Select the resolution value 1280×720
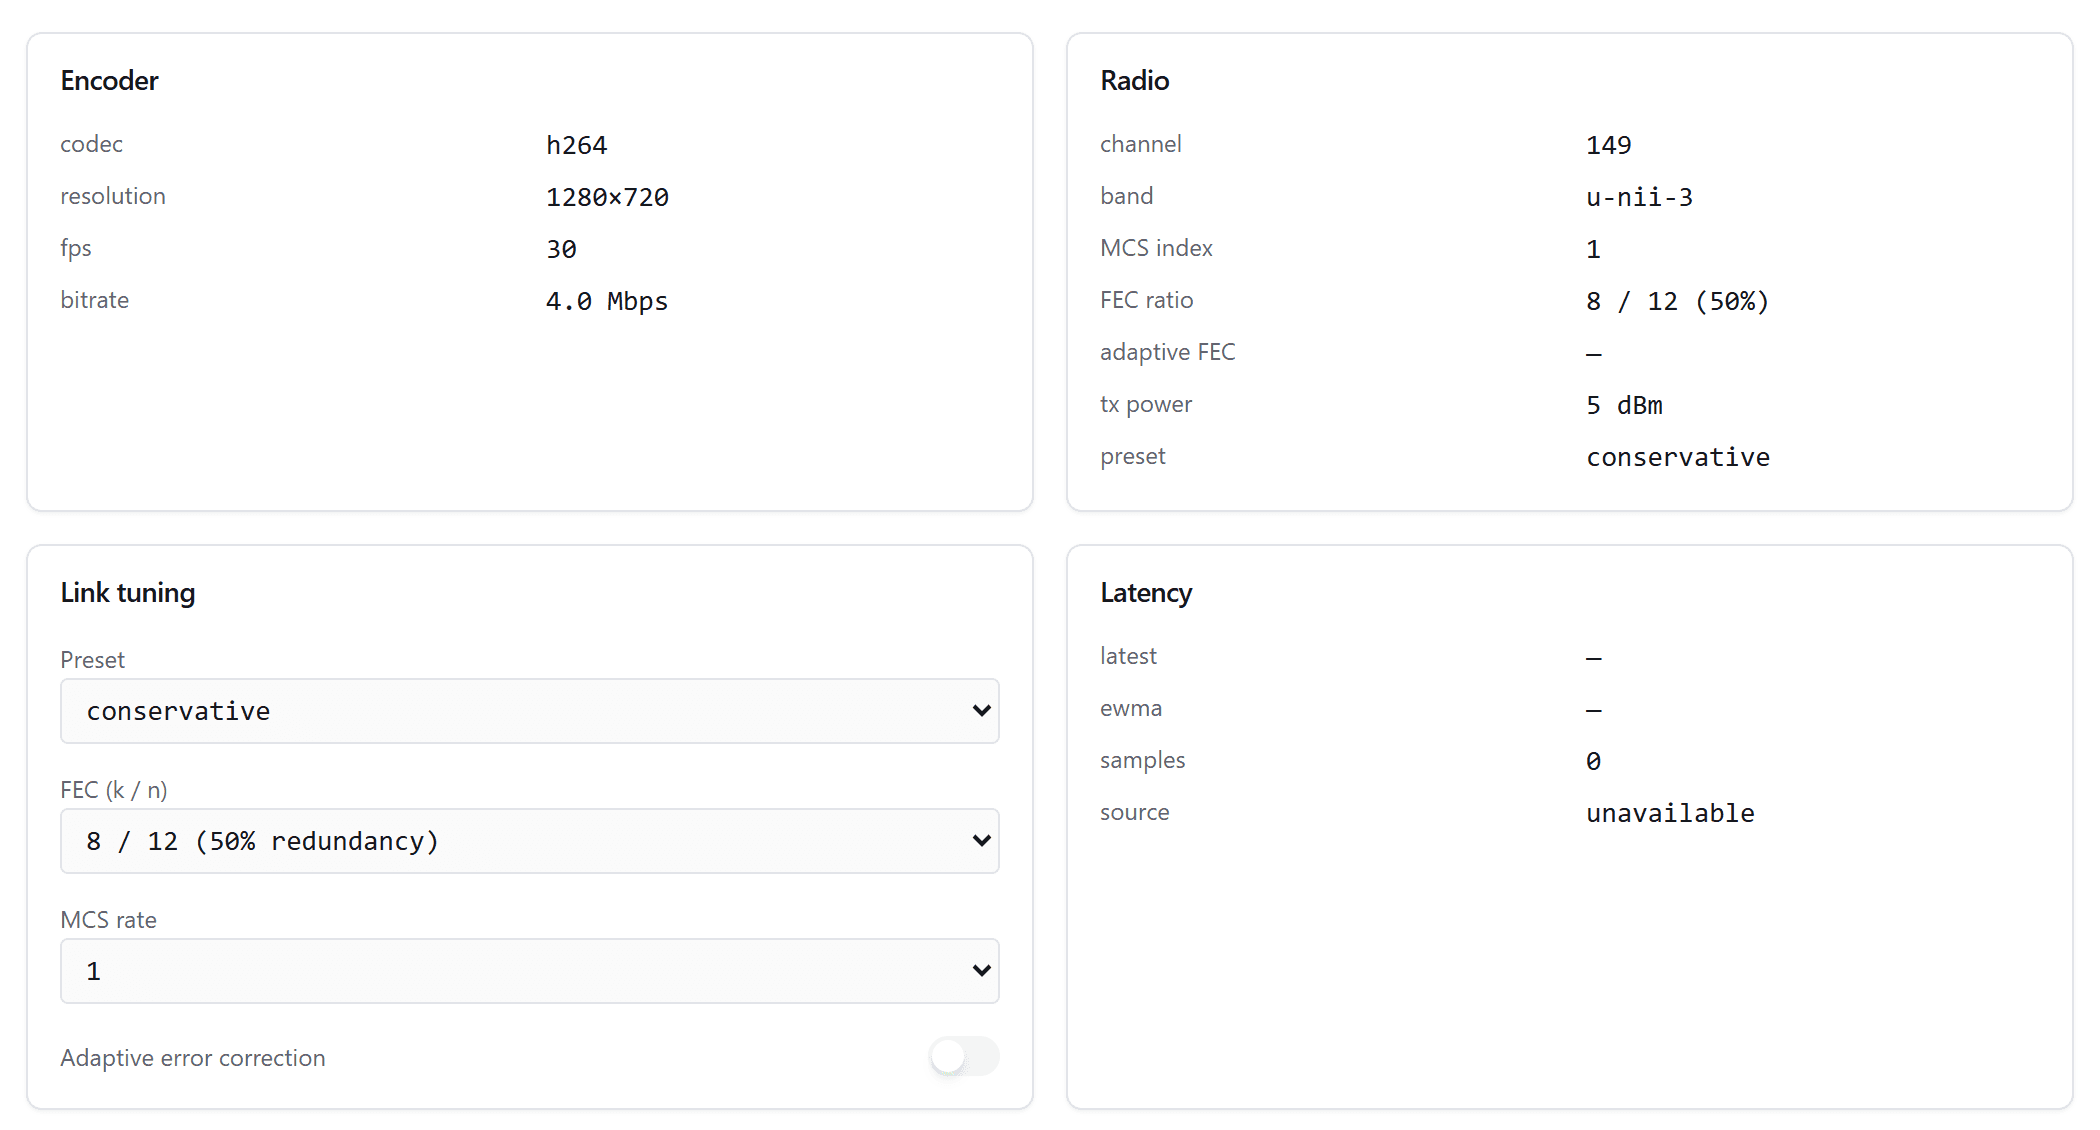 coord(608,197)
